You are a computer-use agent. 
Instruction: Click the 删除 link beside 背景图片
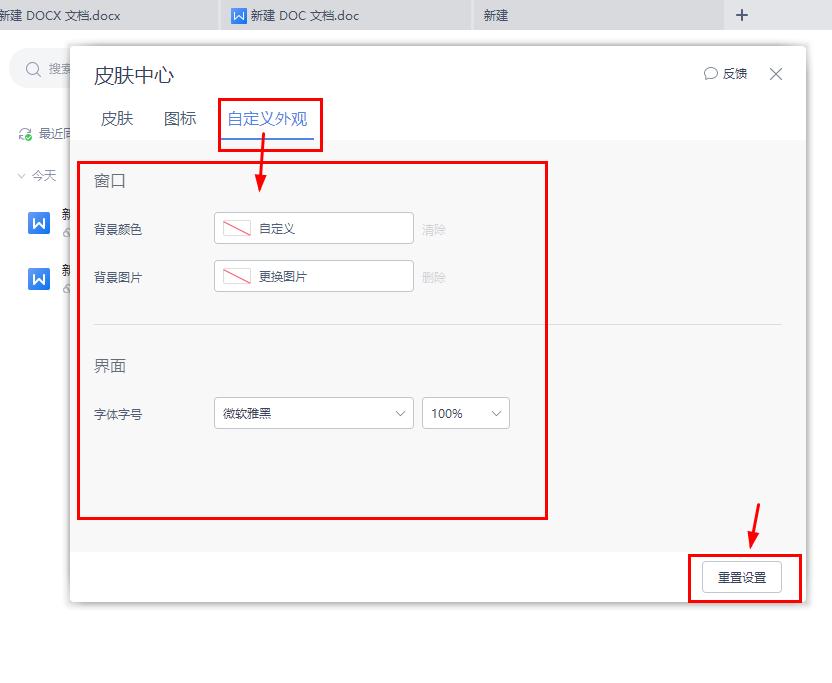435,277
